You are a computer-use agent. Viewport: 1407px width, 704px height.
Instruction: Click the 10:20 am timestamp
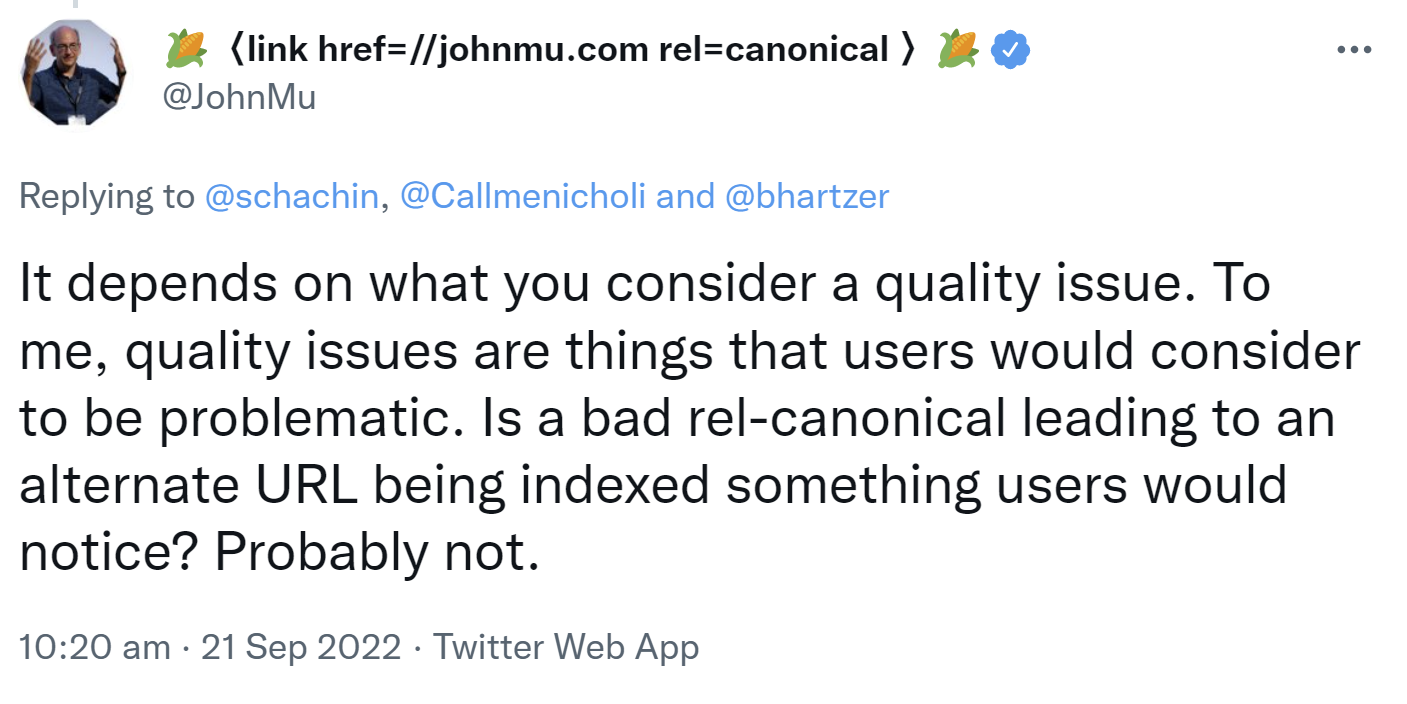[x=95, y=647]
